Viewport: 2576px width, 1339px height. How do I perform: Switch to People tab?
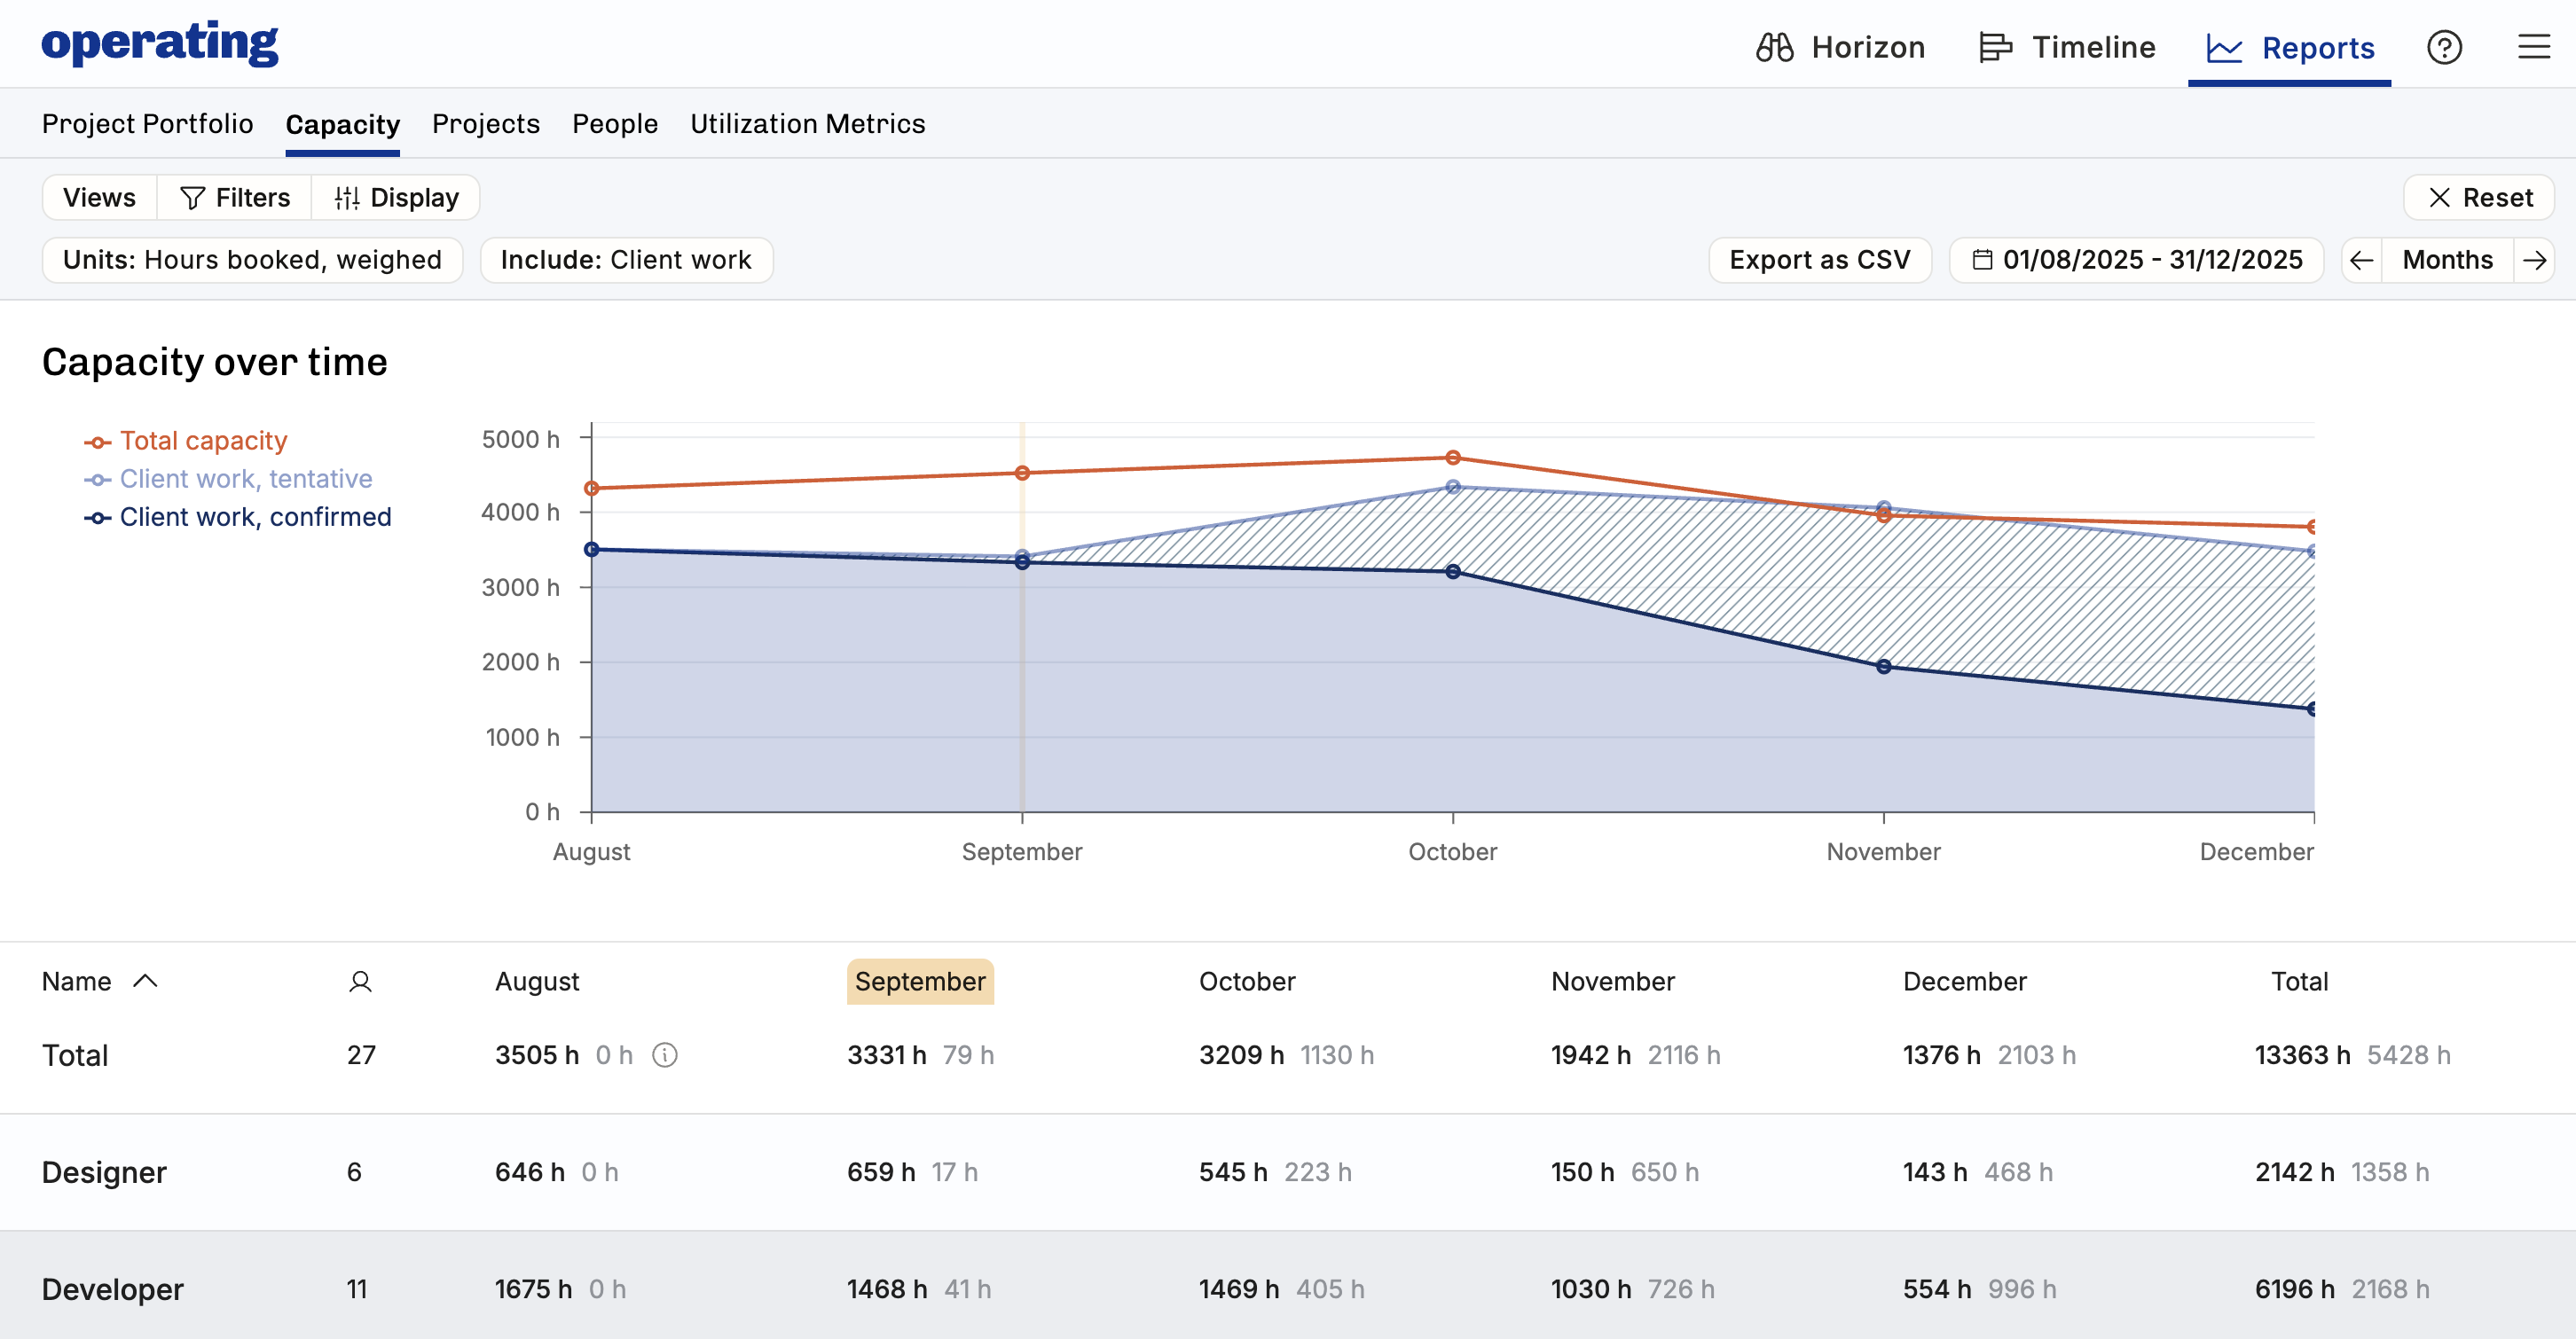tap(615, 124)
